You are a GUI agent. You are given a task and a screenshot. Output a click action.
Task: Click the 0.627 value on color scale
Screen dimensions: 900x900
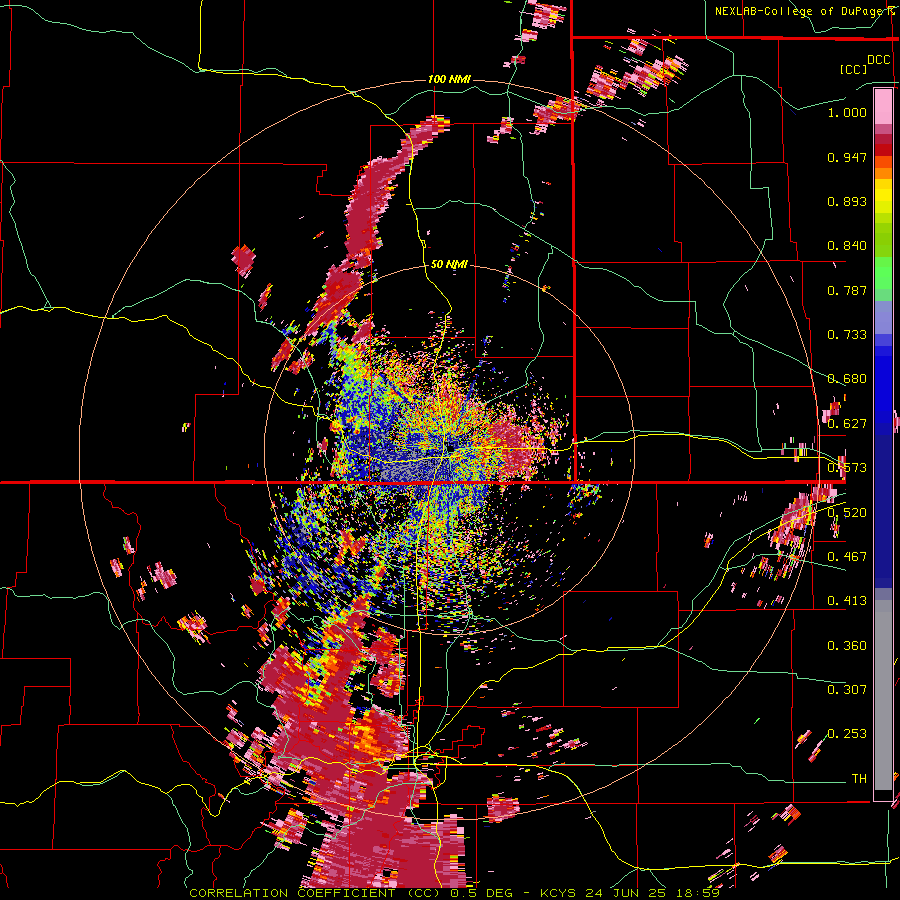click(x=847, y=424)
